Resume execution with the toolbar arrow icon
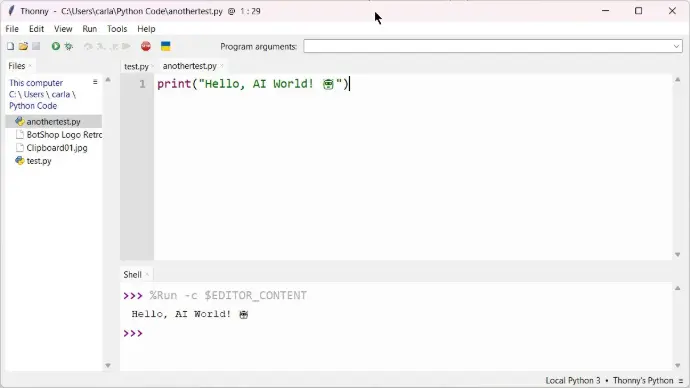This screenshot has height=388, width=690. (x=127, y=46)
